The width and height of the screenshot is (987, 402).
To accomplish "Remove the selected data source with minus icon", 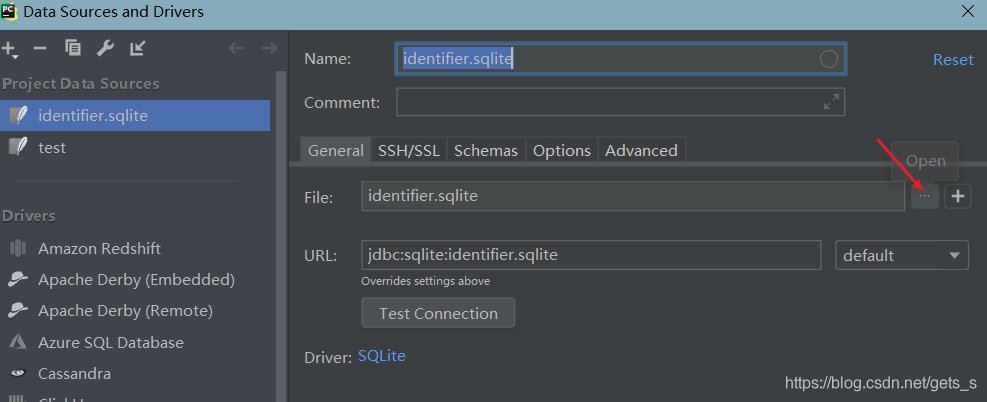I will [40, 48].
